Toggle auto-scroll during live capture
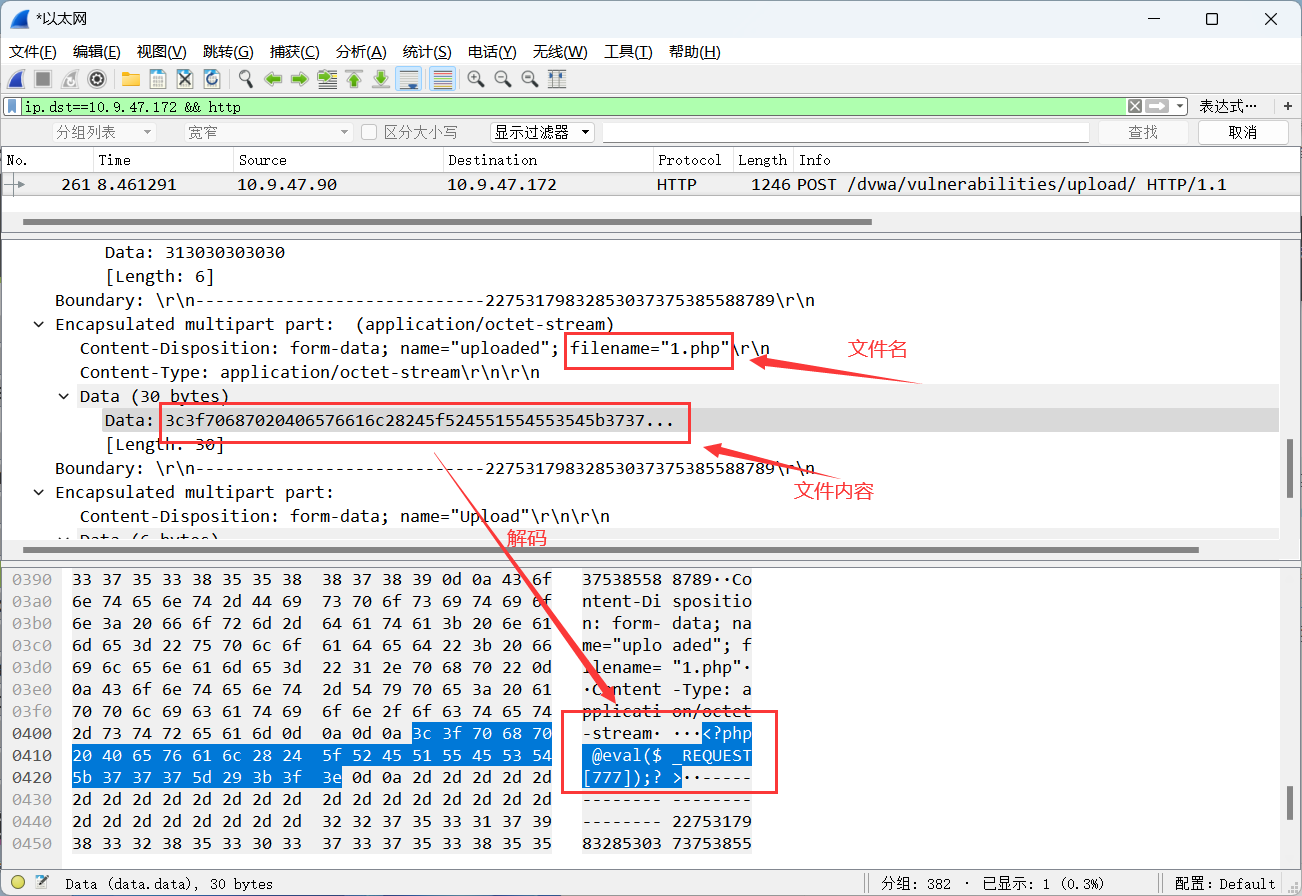 coord(408,79)
